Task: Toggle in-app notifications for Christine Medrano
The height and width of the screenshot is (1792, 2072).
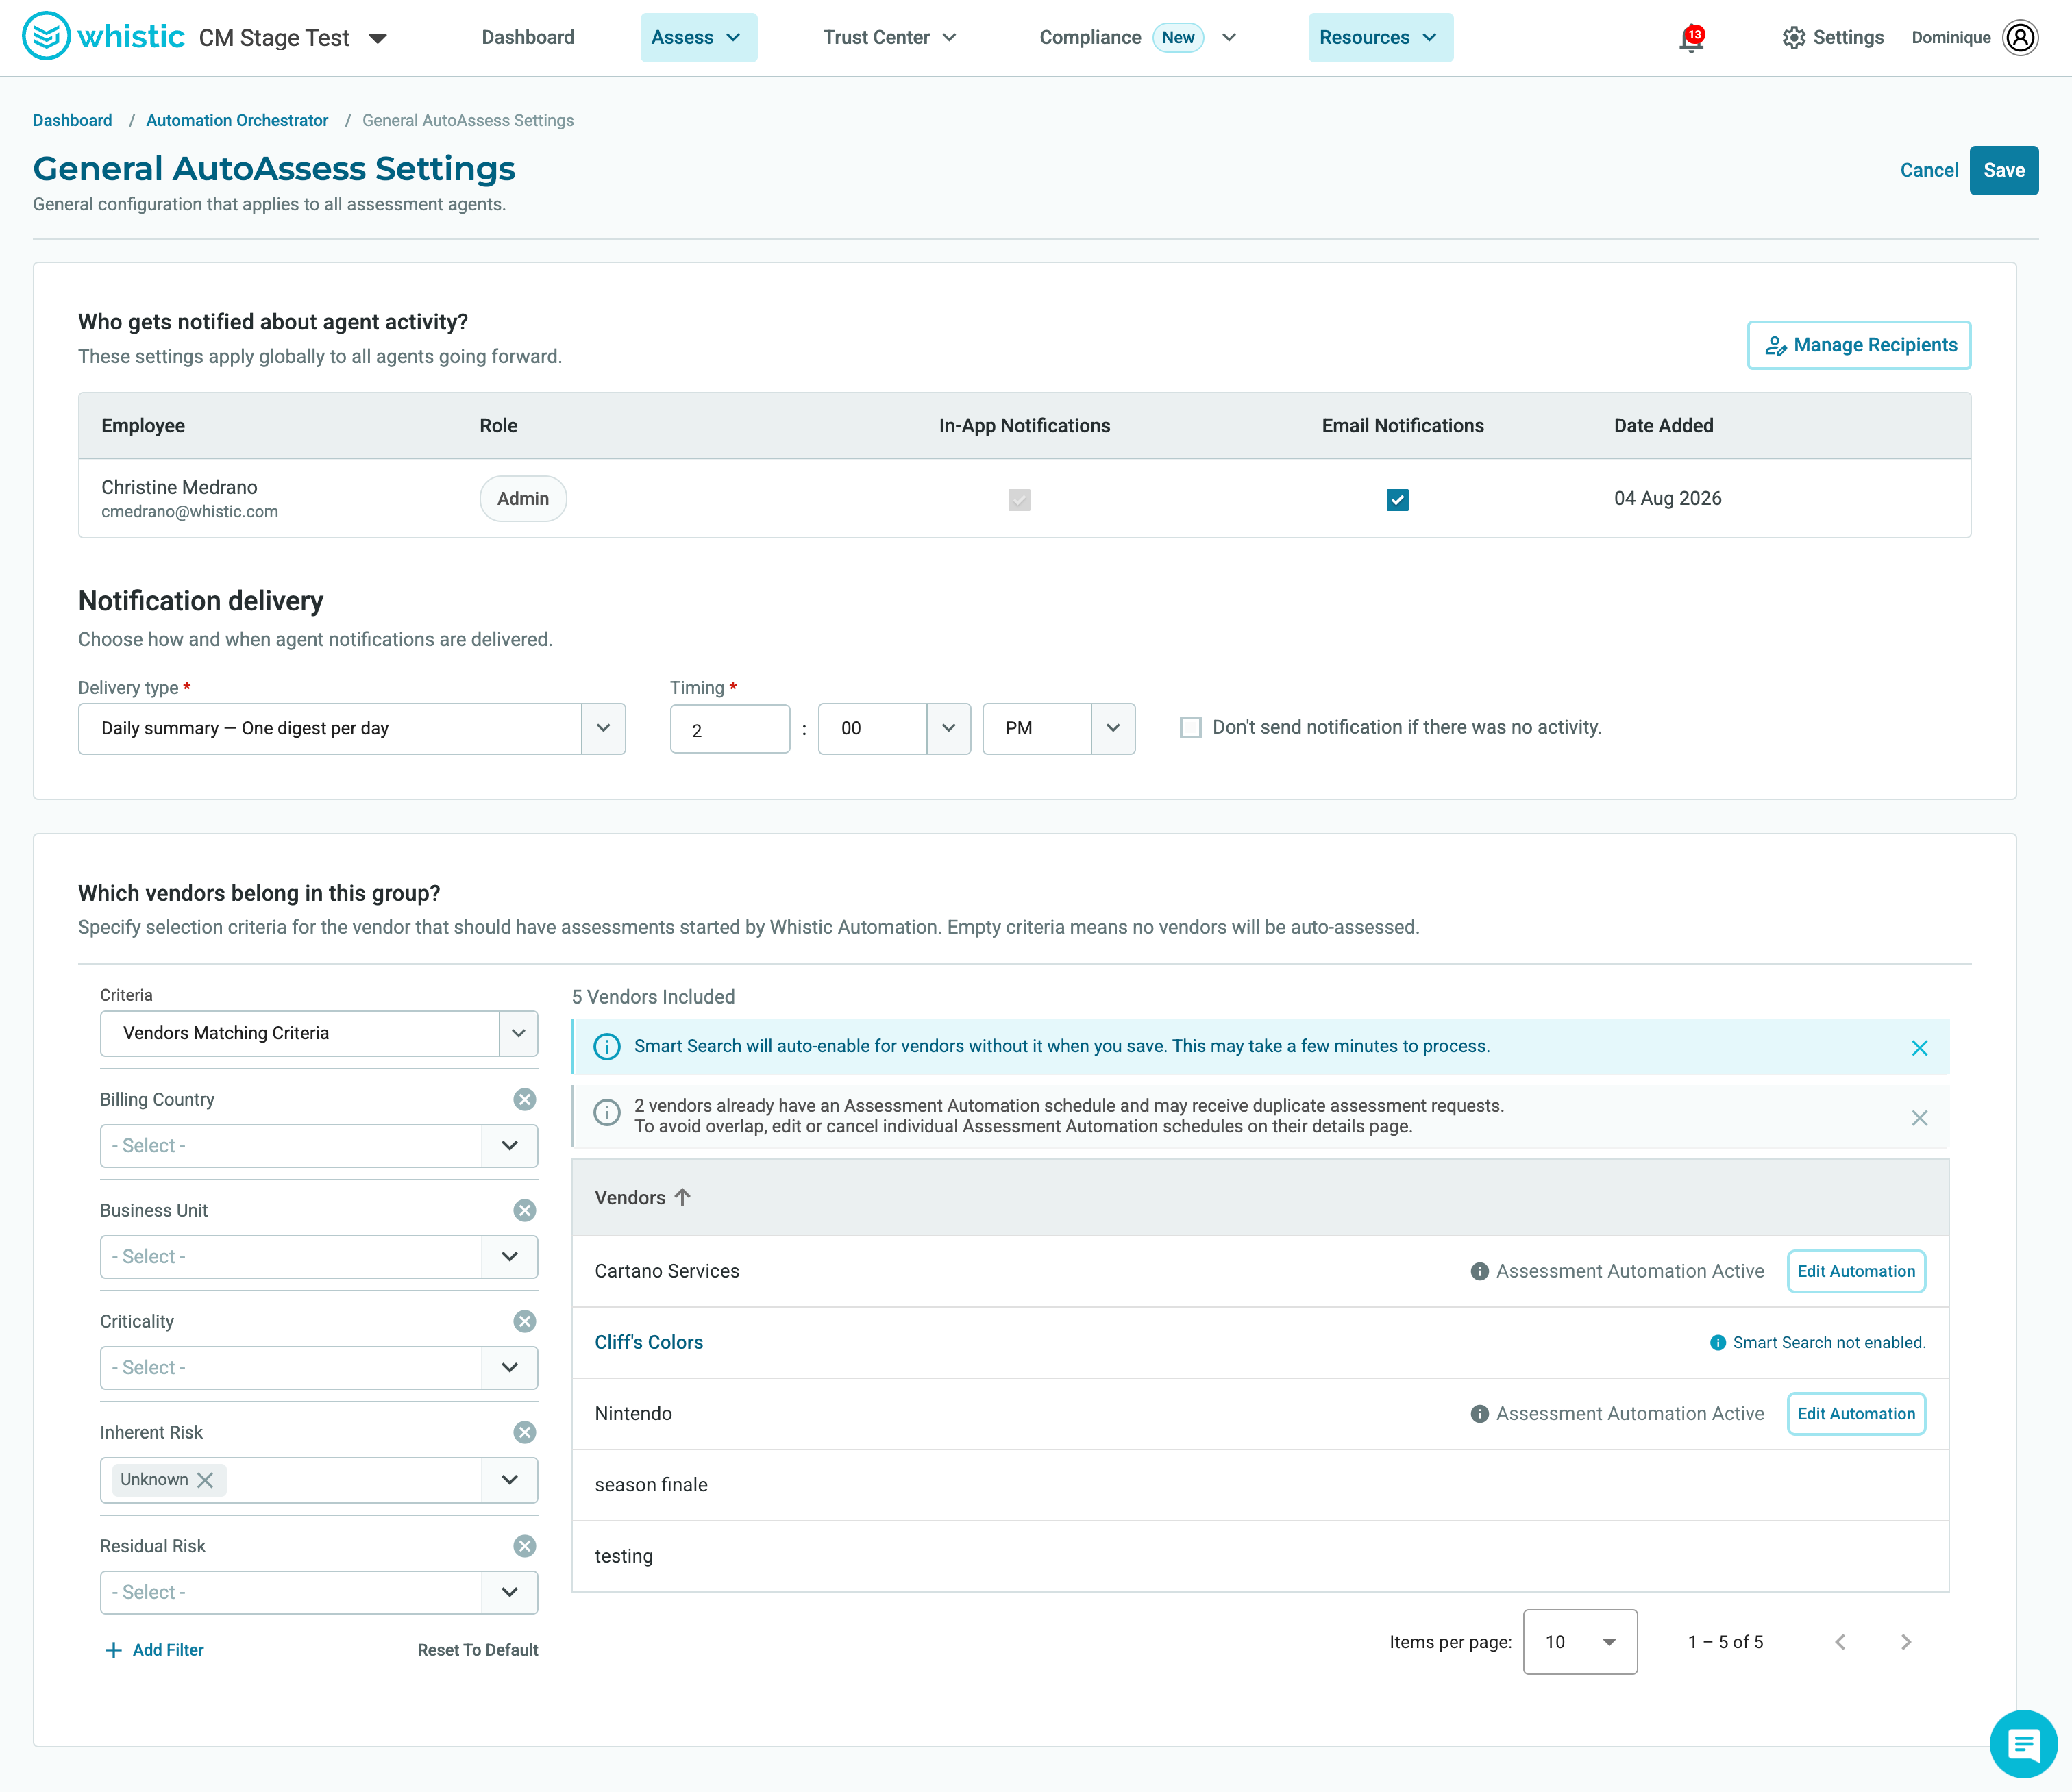Action: point(1019,499)
